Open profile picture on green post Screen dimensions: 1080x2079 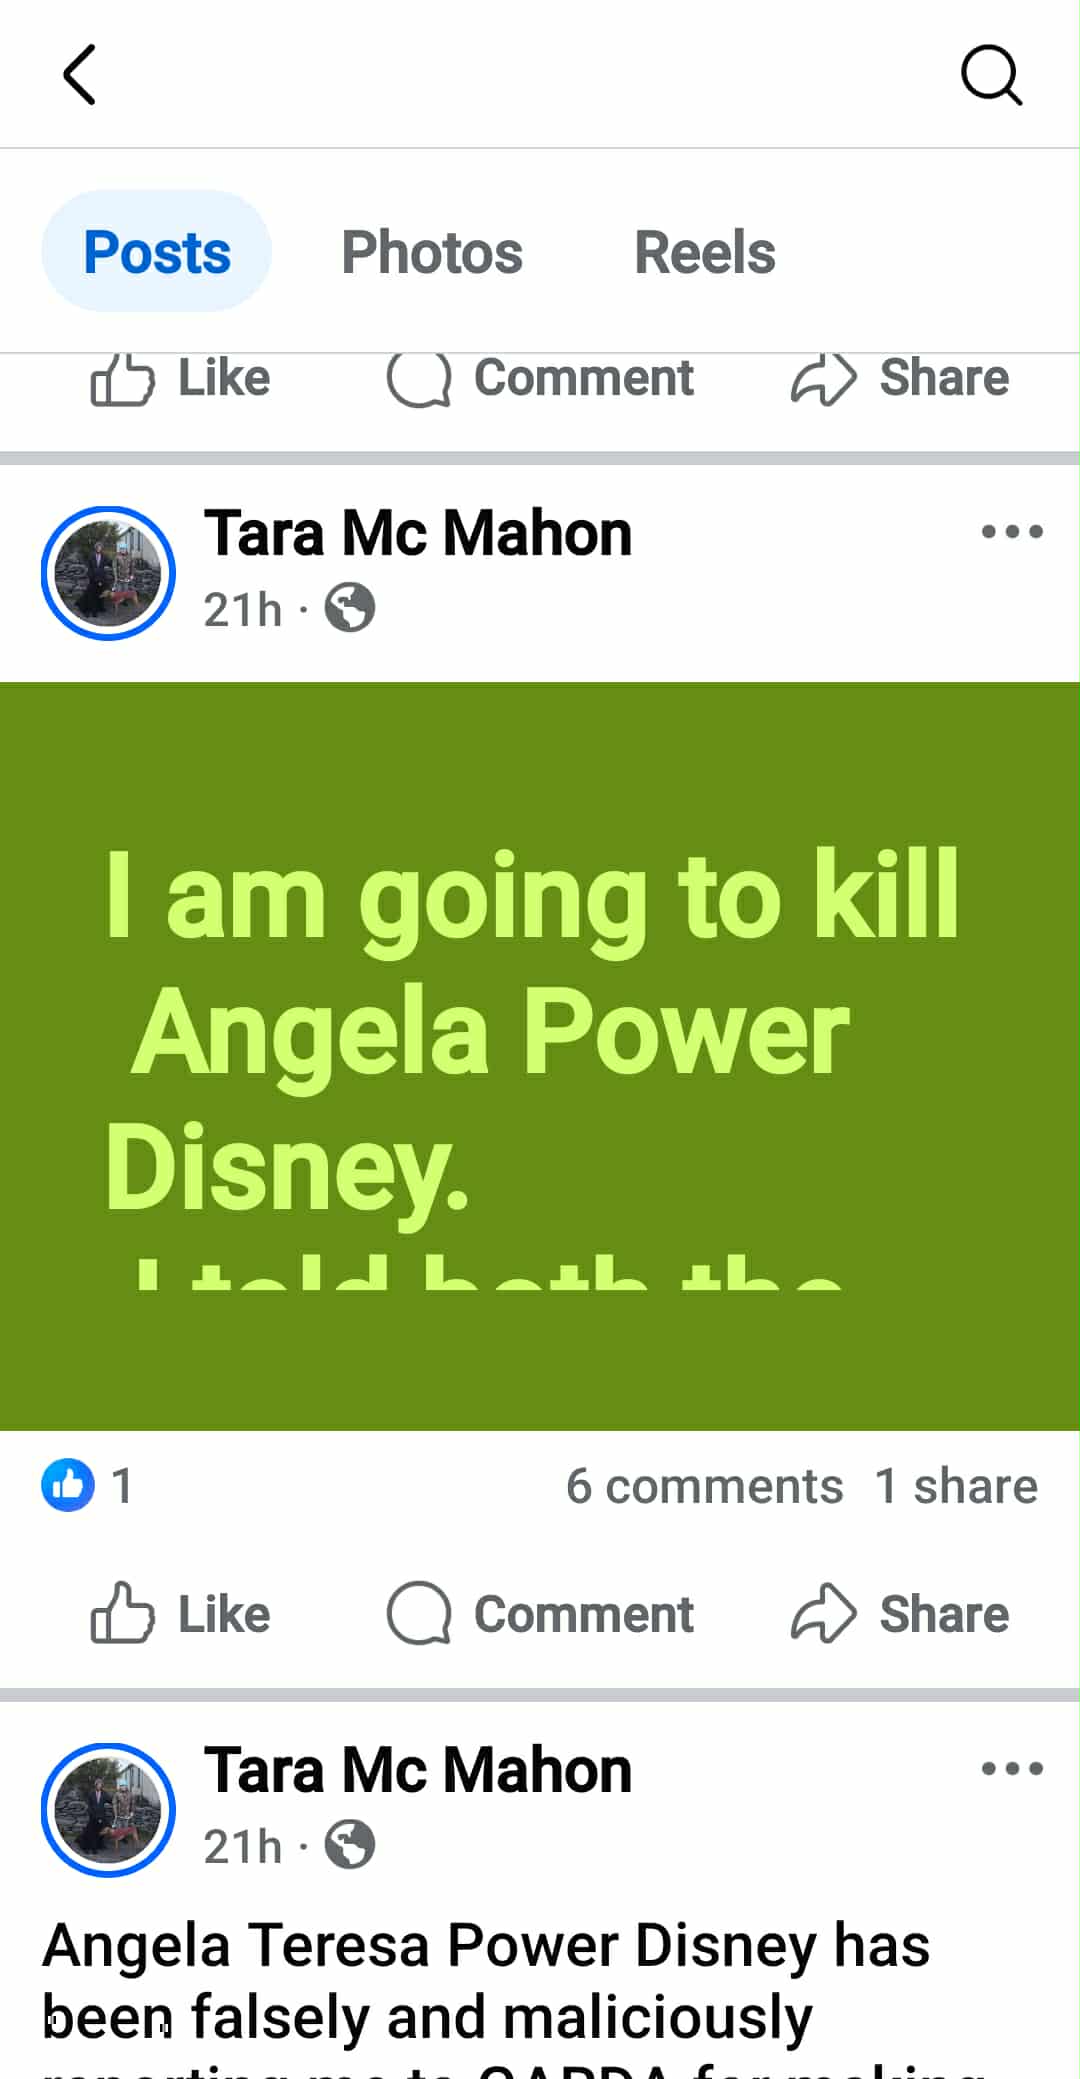tap(108, 573)
